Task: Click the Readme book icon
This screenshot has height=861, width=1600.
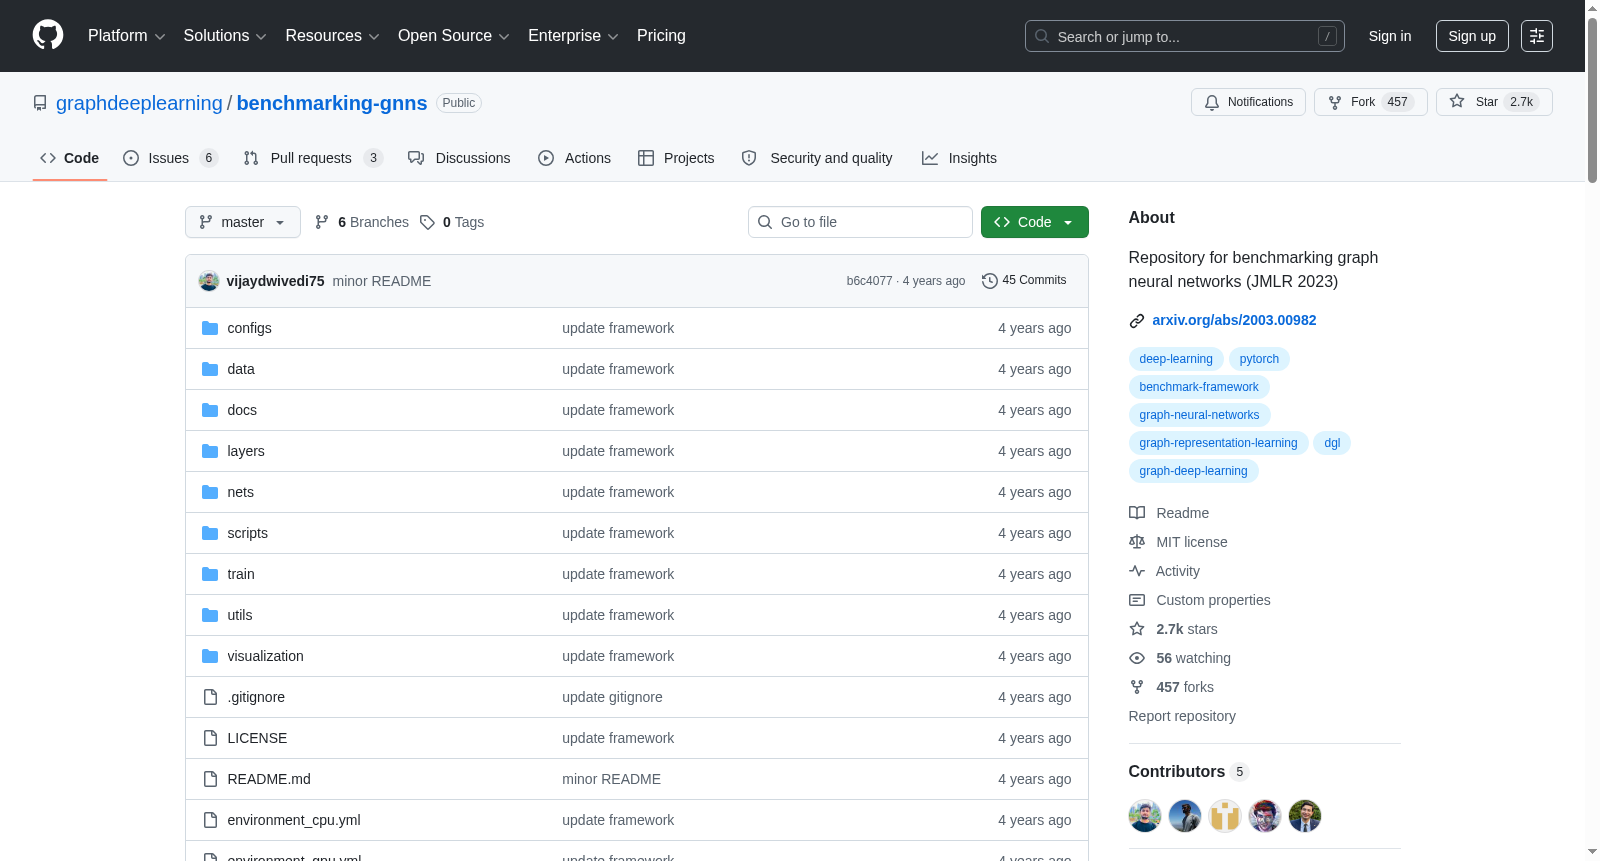Action: (1137, 513)
